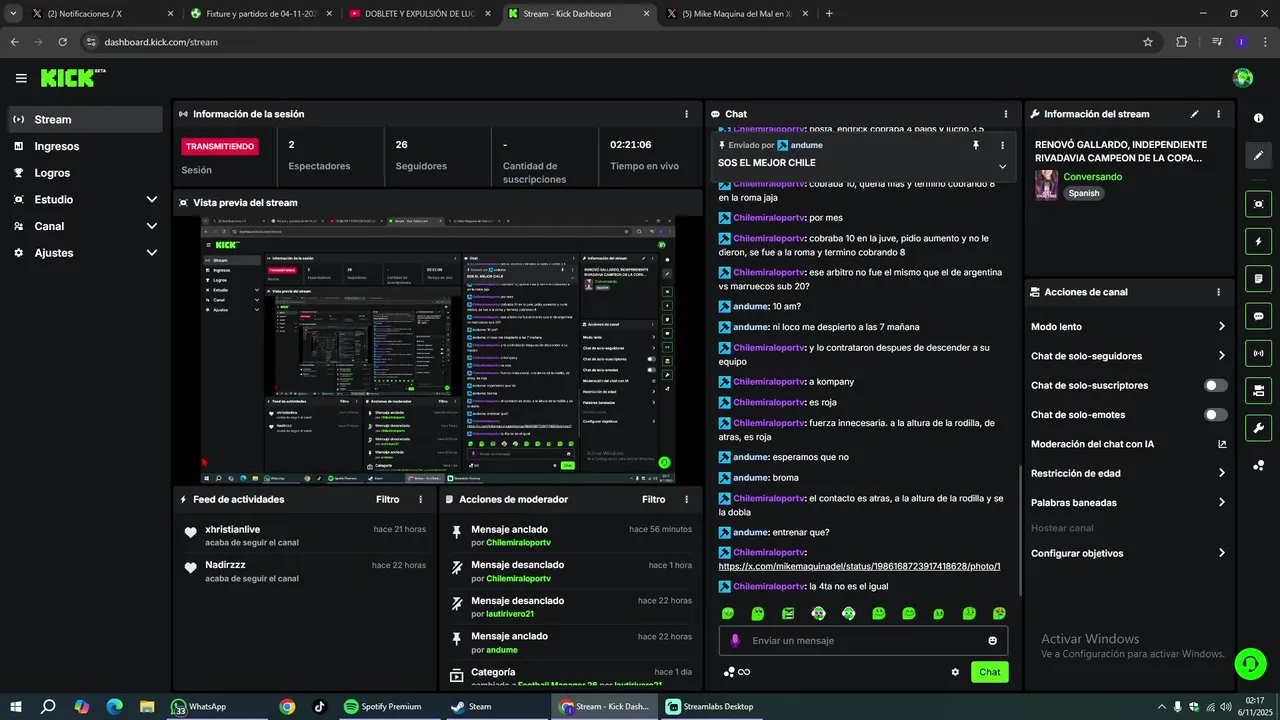Screen dimensions: 1280x720
Task: Toggle the chat bubble widget icon in sidebar
Action: coord(1258,316)
